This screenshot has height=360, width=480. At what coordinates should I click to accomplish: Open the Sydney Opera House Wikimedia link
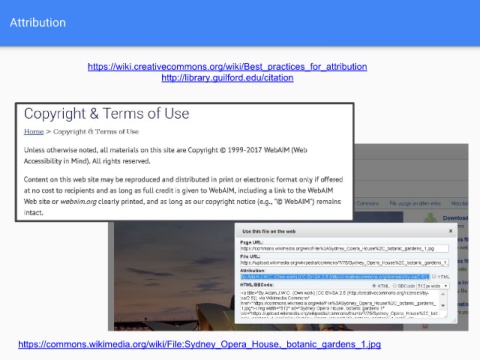pos(199,344)
